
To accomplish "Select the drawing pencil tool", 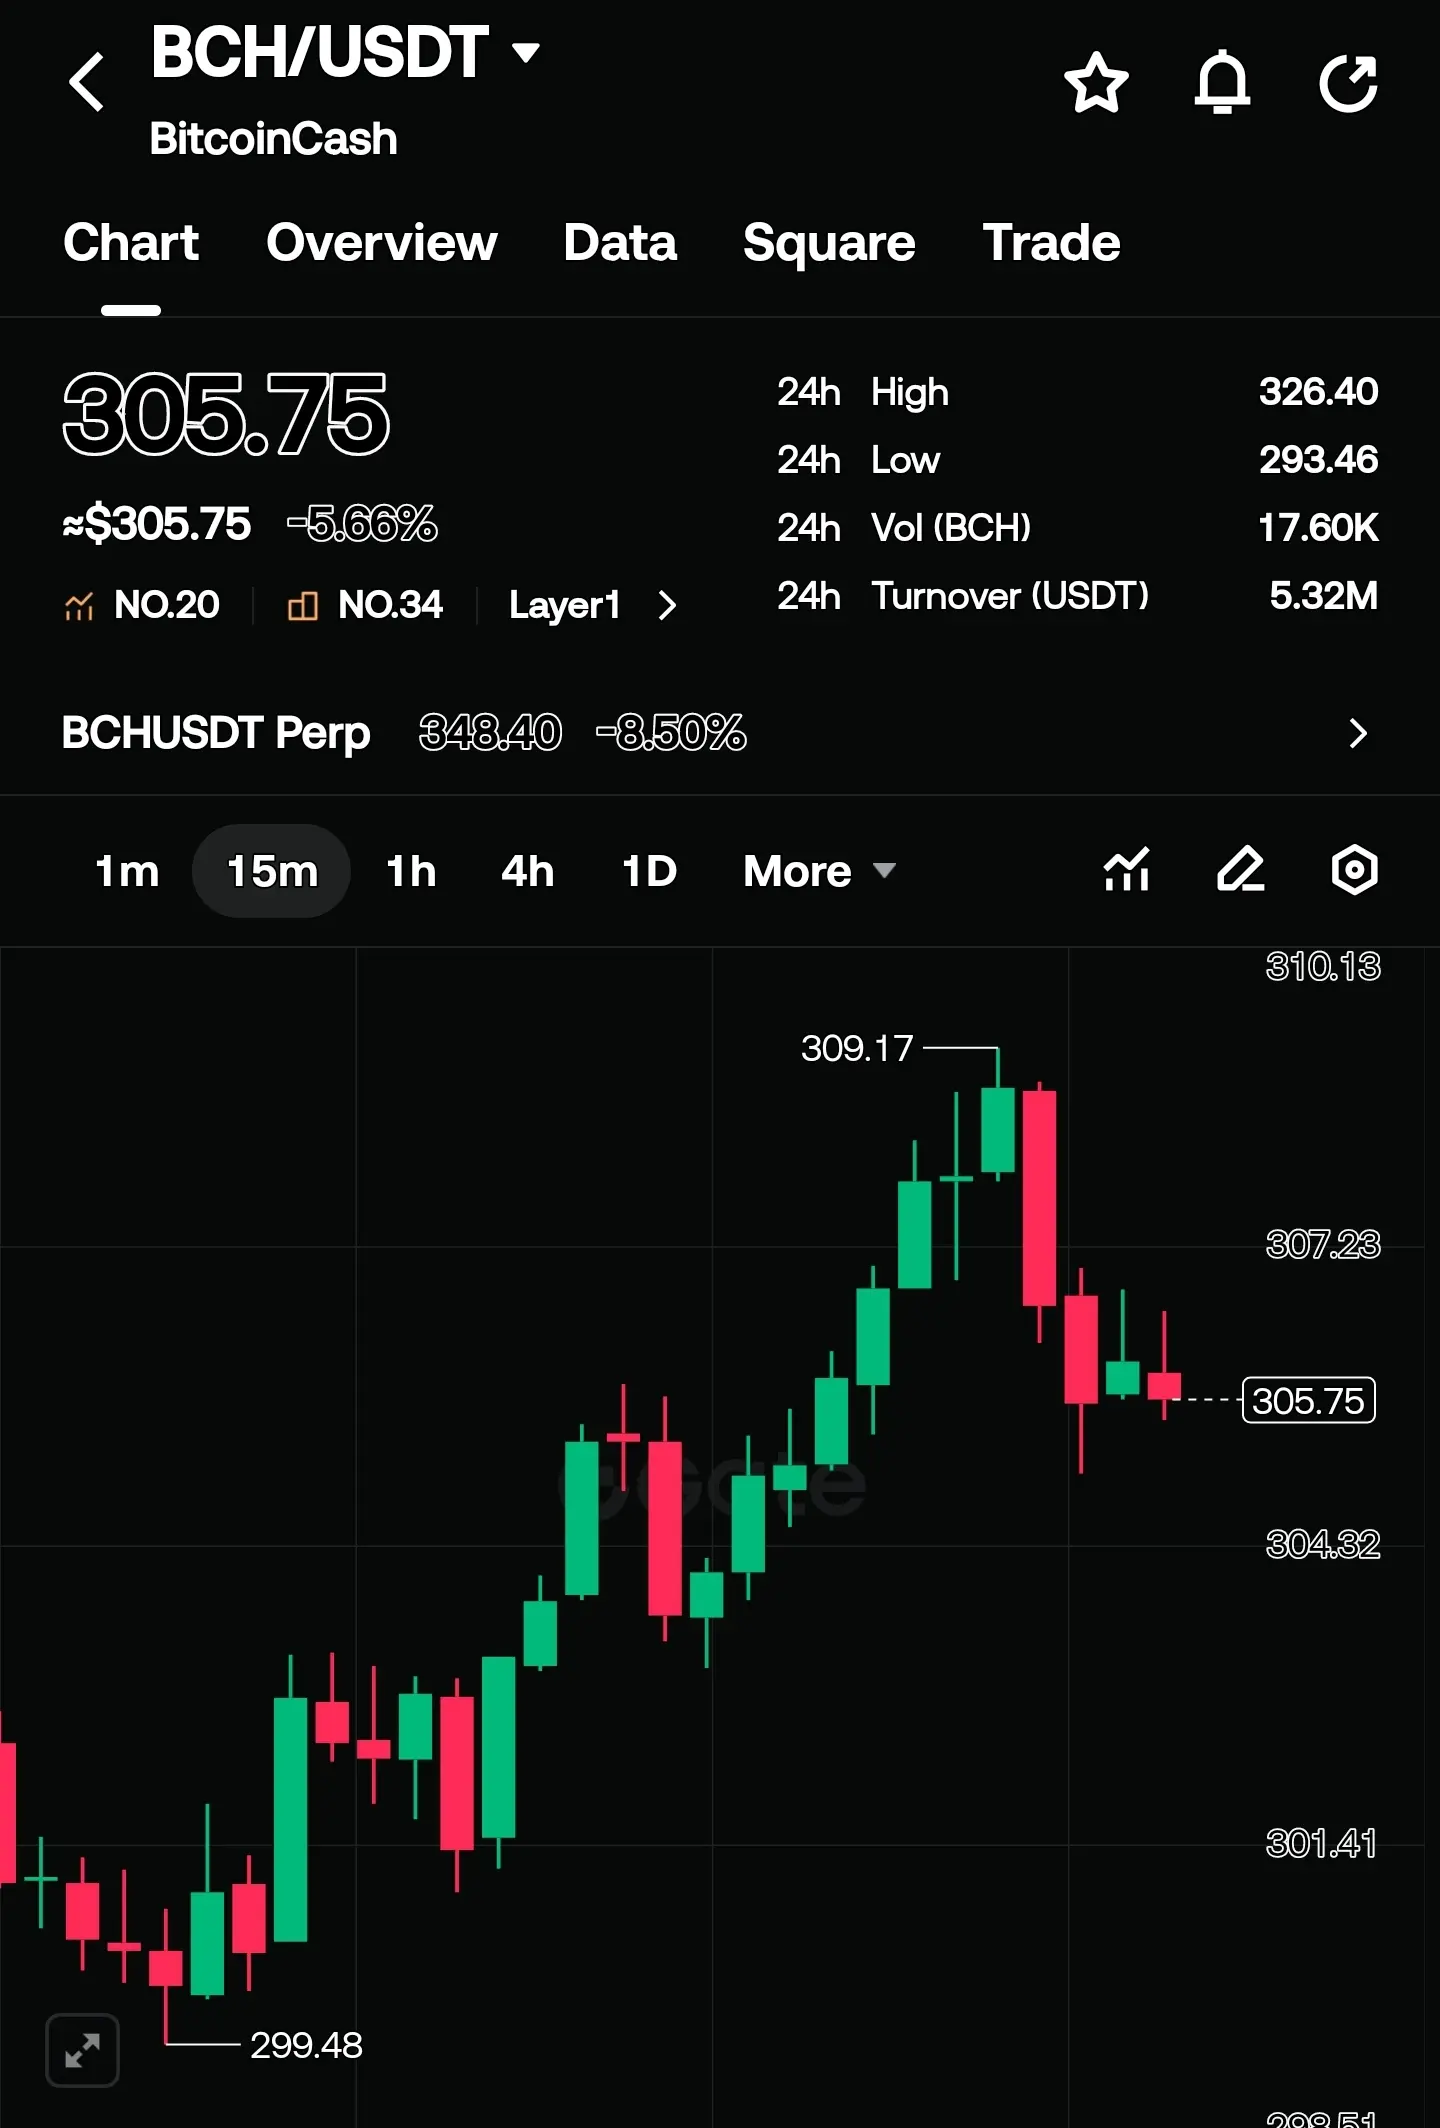I will coord(1241,869).
